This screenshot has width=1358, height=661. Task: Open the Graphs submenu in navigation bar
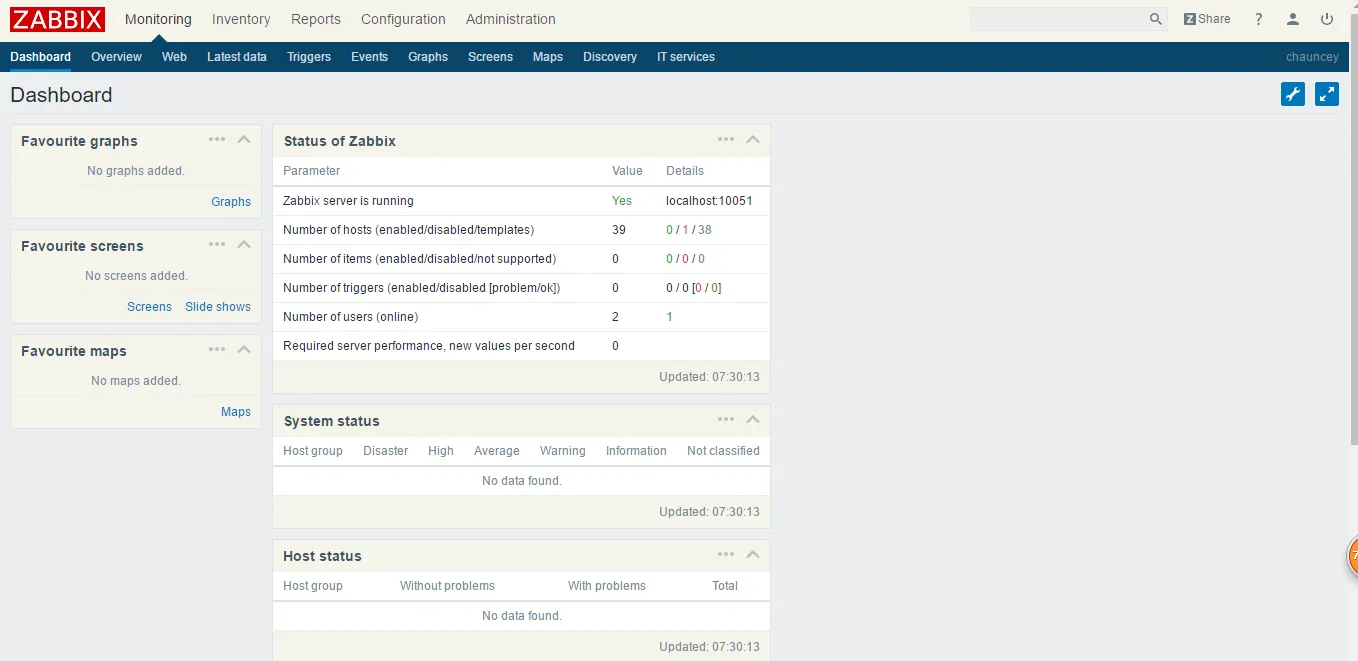point(428,57)
